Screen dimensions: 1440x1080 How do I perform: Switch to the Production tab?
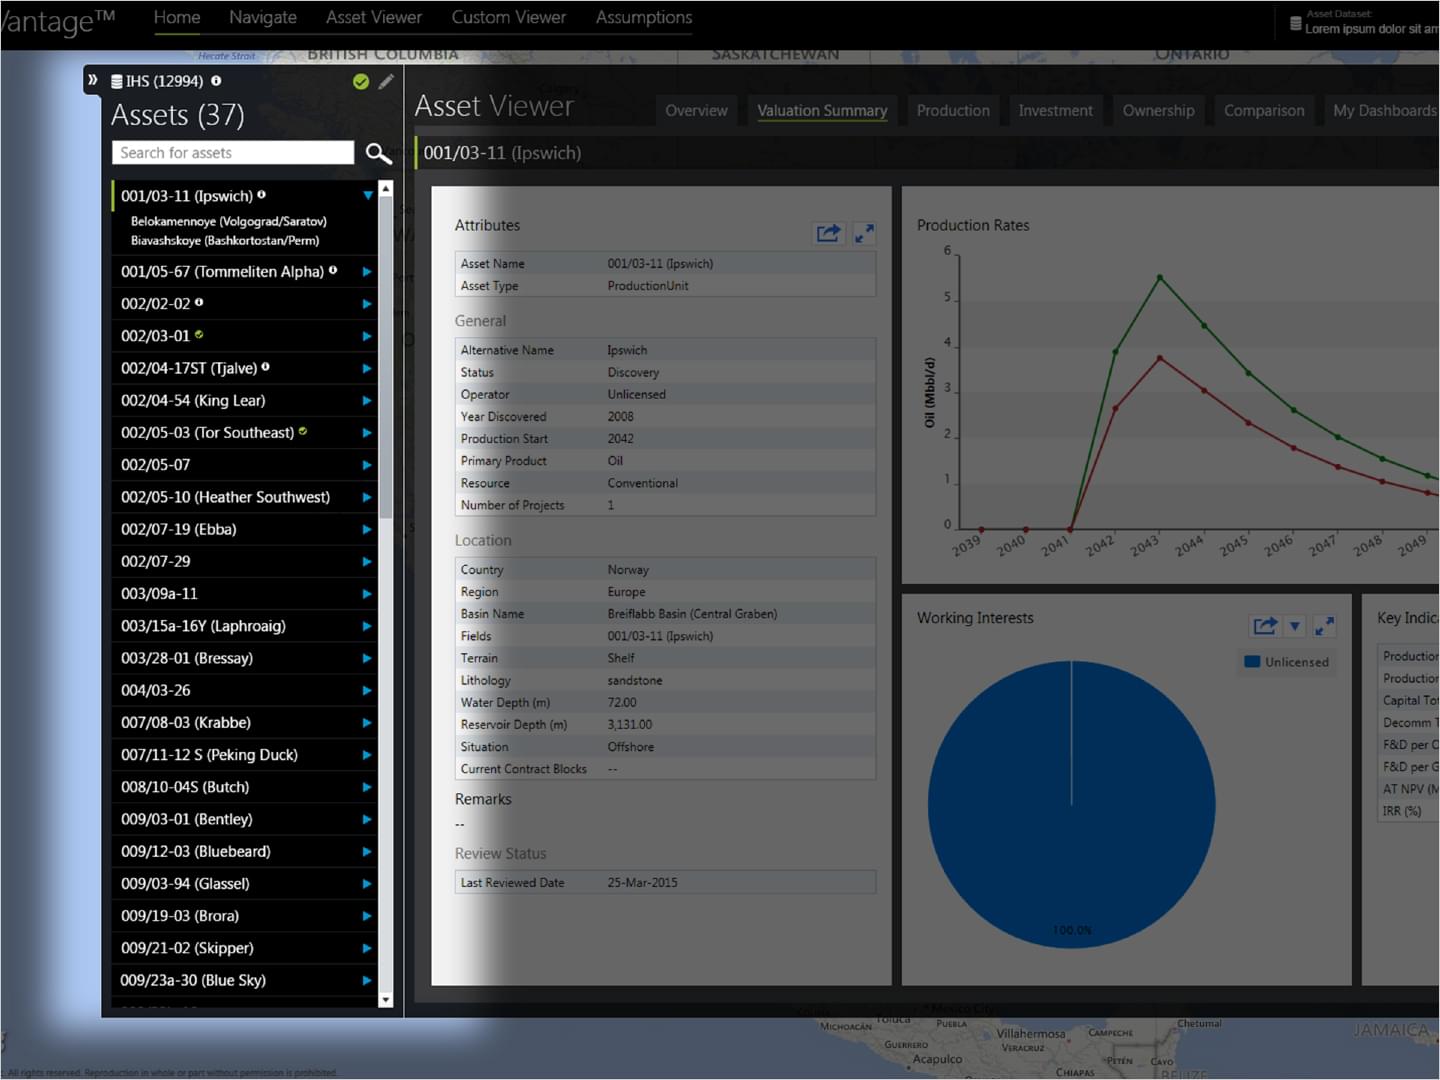coord(952,111)
